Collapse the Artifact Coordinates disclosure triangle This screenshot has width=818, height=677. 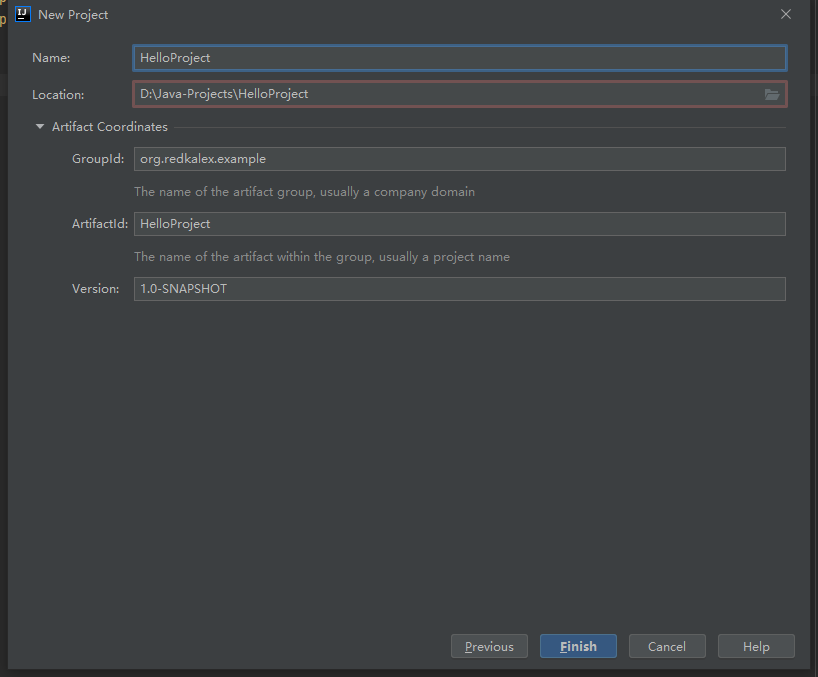40,127
